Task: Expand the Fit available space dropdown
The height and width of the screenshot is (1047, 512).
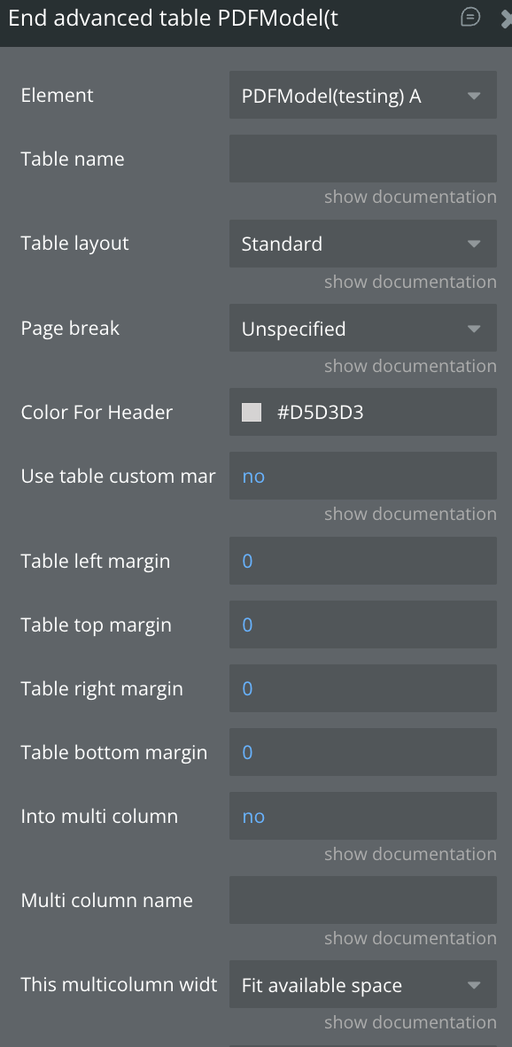Action: pyautogui.click(x=363, y=984)
